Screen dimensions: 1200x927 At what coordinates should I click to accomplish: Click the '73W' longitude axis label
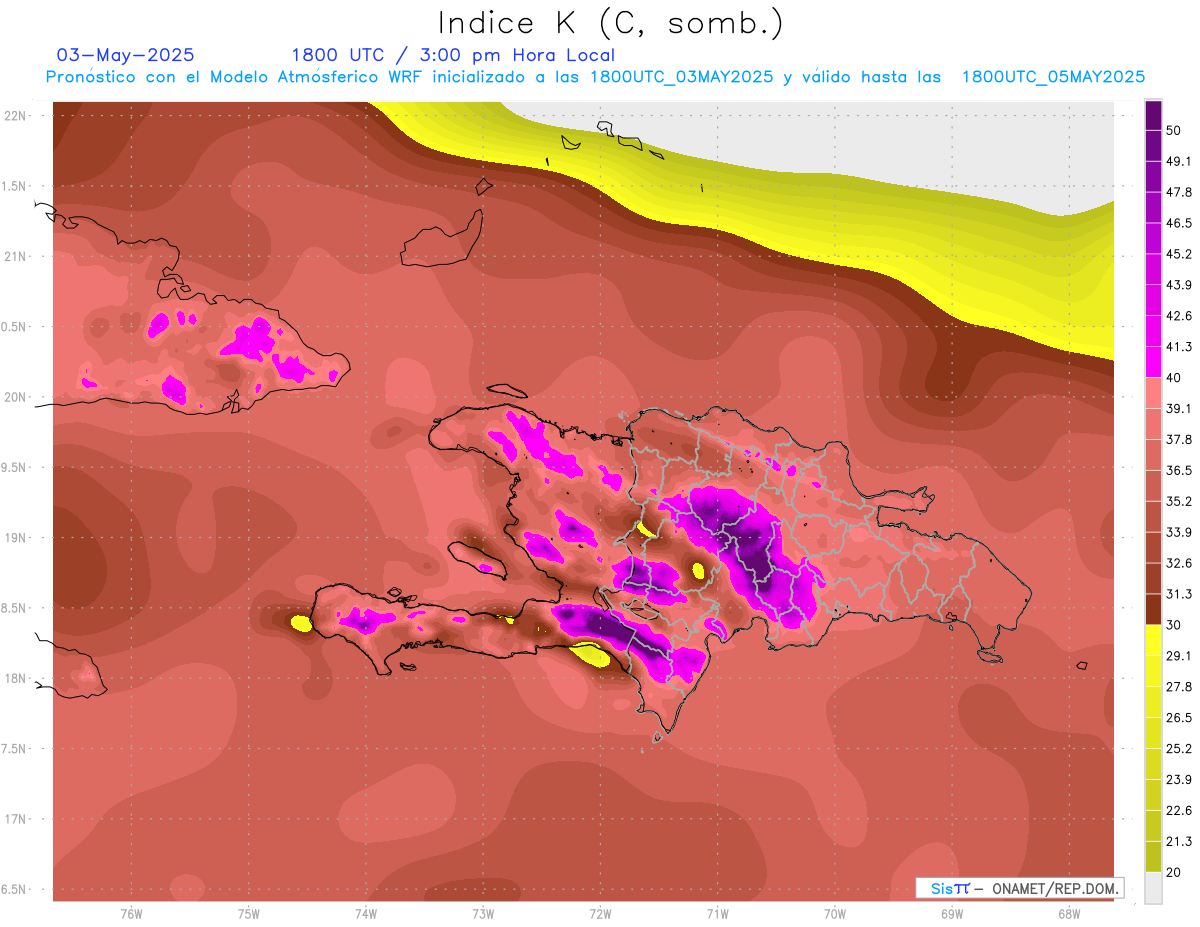[x=483, y=914]
